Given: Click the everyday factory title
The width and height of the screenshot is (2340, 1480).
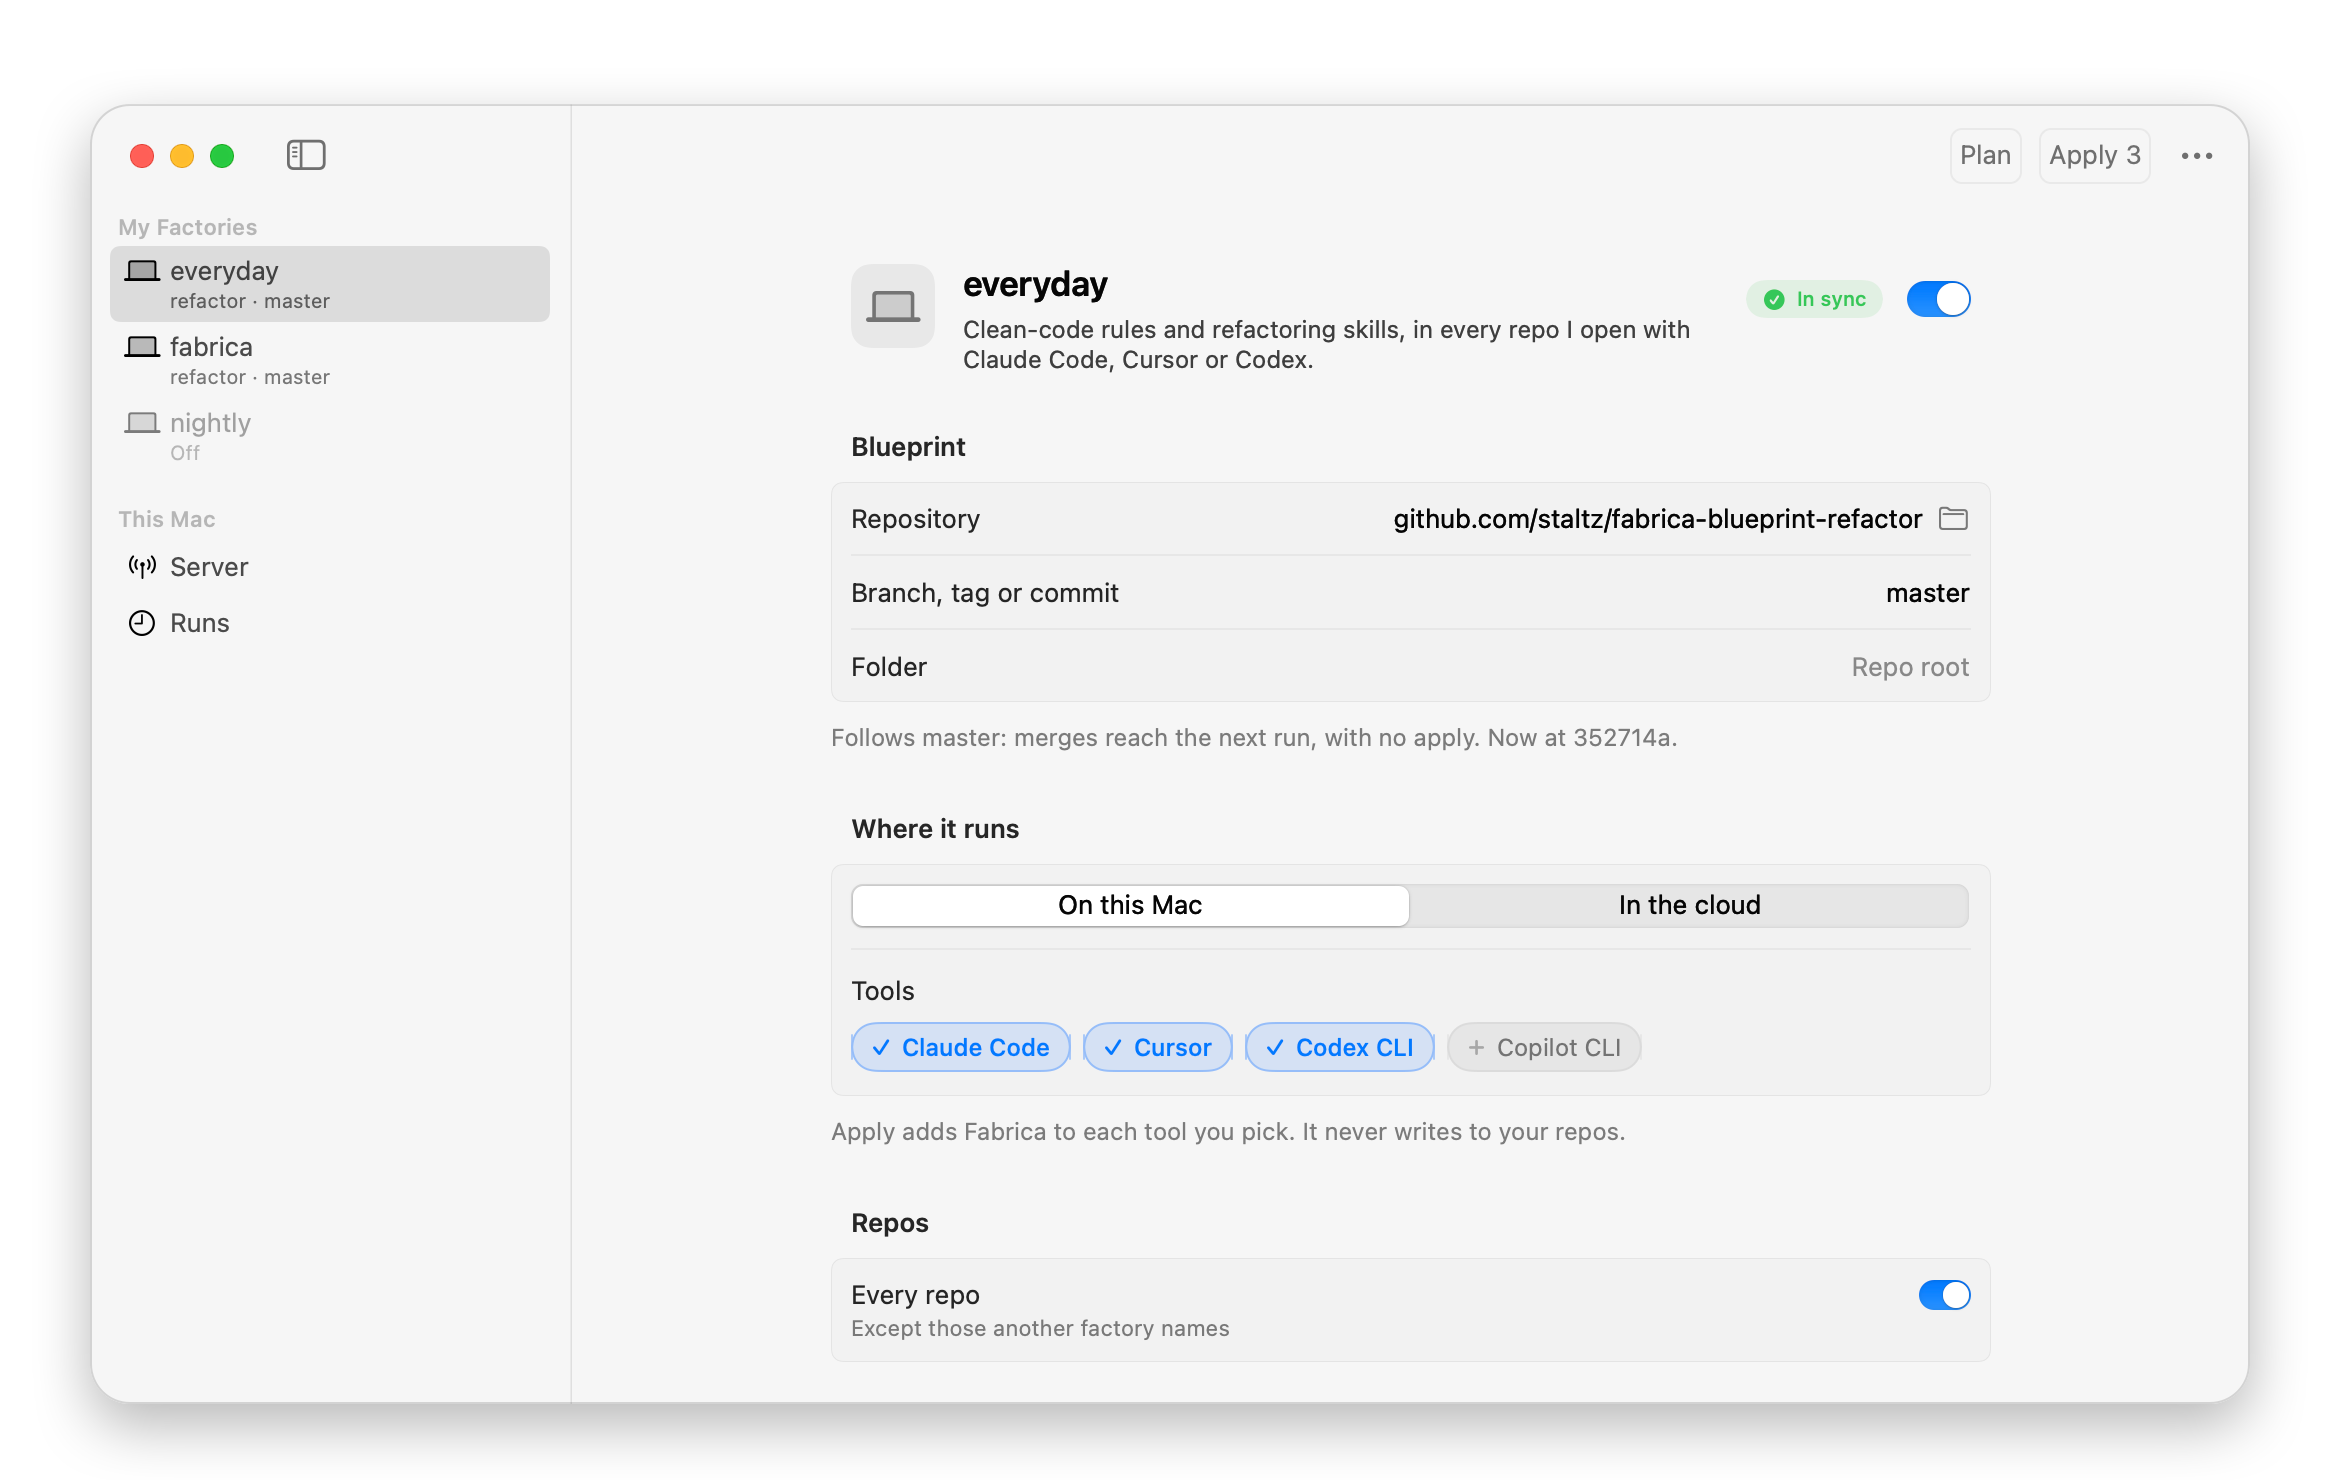Looking at the screenshot, I should point(1035,285).
